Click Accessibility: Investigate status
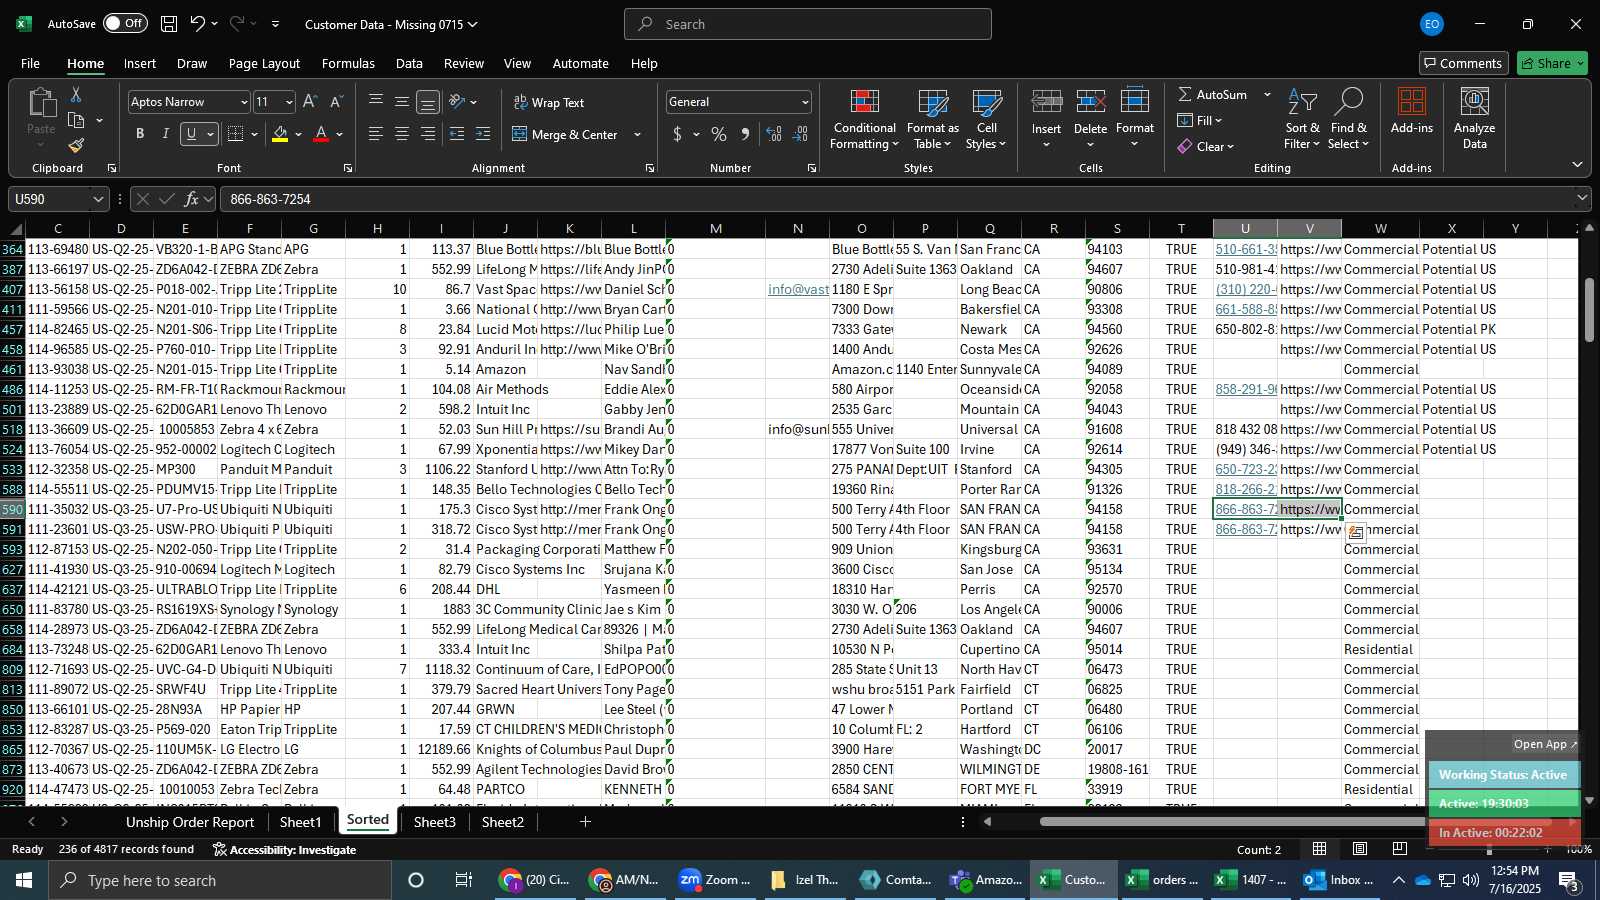Screen dimensions: 1600x900 (x=285, y=849)
